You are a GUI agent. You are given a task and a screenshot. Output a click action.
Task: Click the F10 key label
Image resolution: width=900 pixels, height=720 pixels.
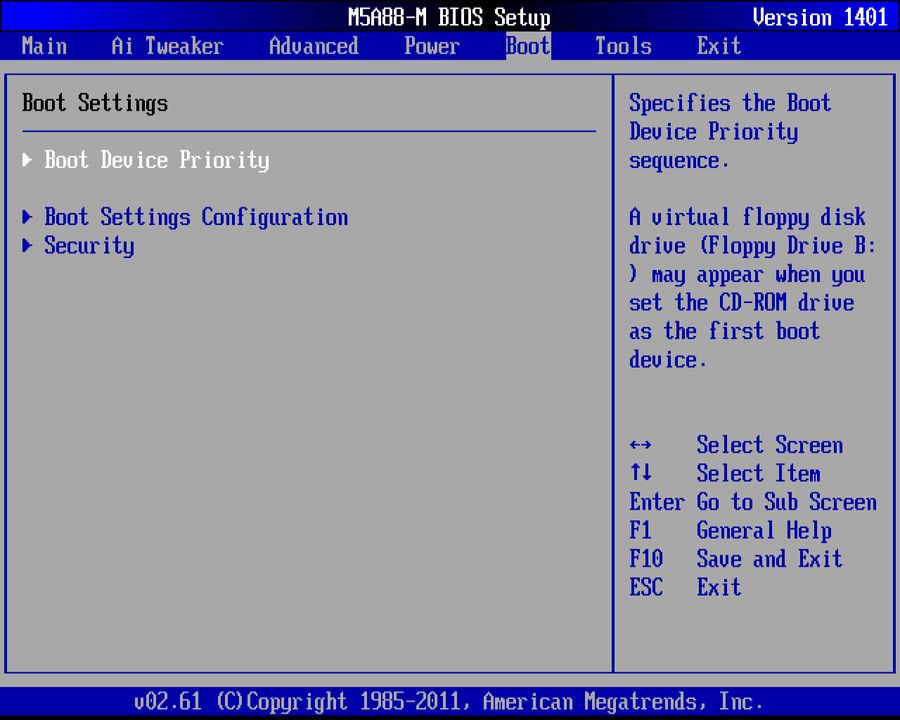(x=646, y=559)
